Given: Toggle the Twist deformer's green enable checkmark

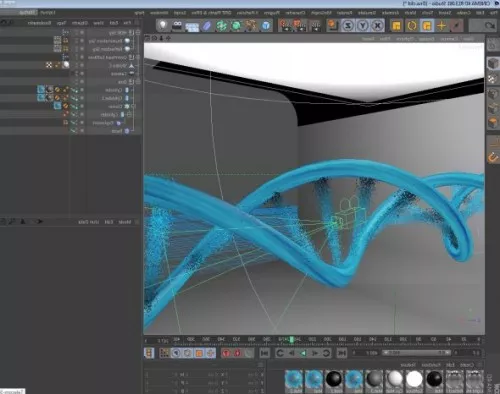Looking at the screenshot, I should [74, 131].
